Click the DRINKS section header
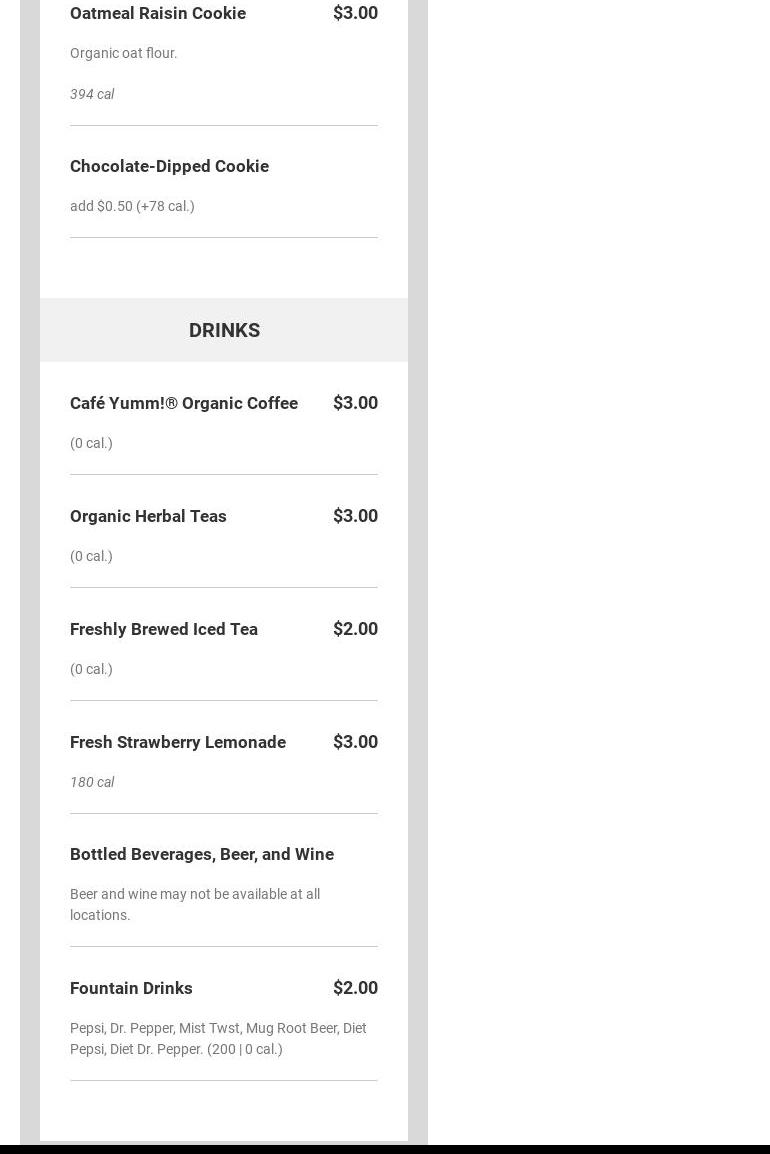Screen dimensions: 770x1154 click(224, 330)
